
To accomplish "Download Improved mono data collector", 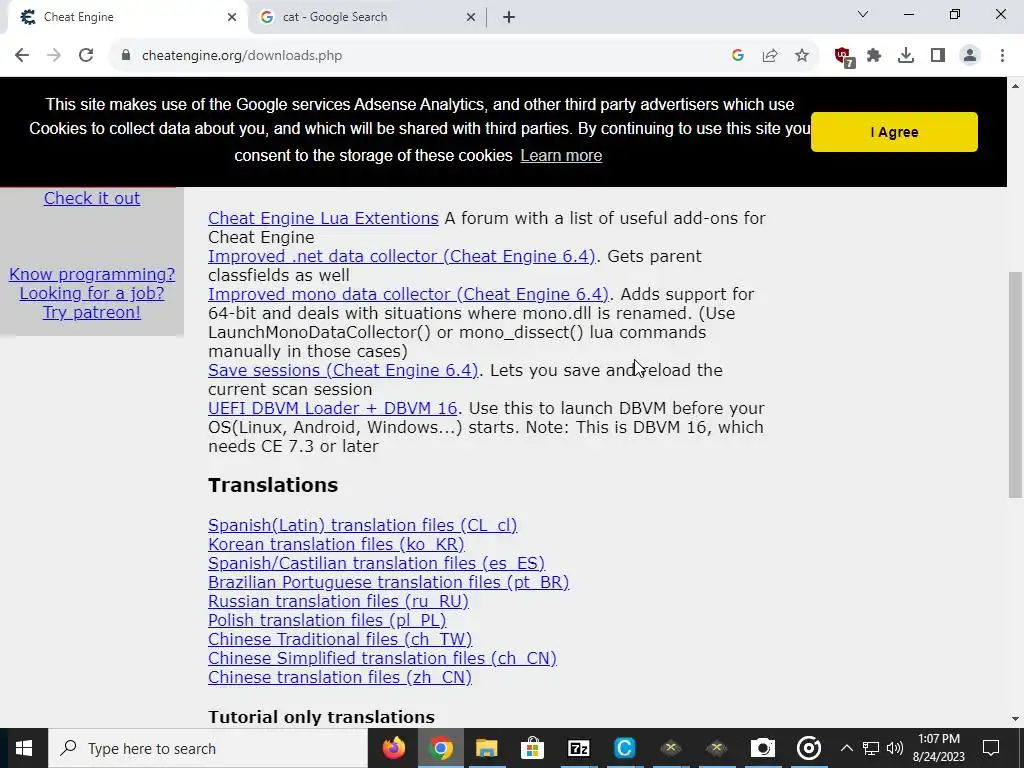I will point(408,294).
